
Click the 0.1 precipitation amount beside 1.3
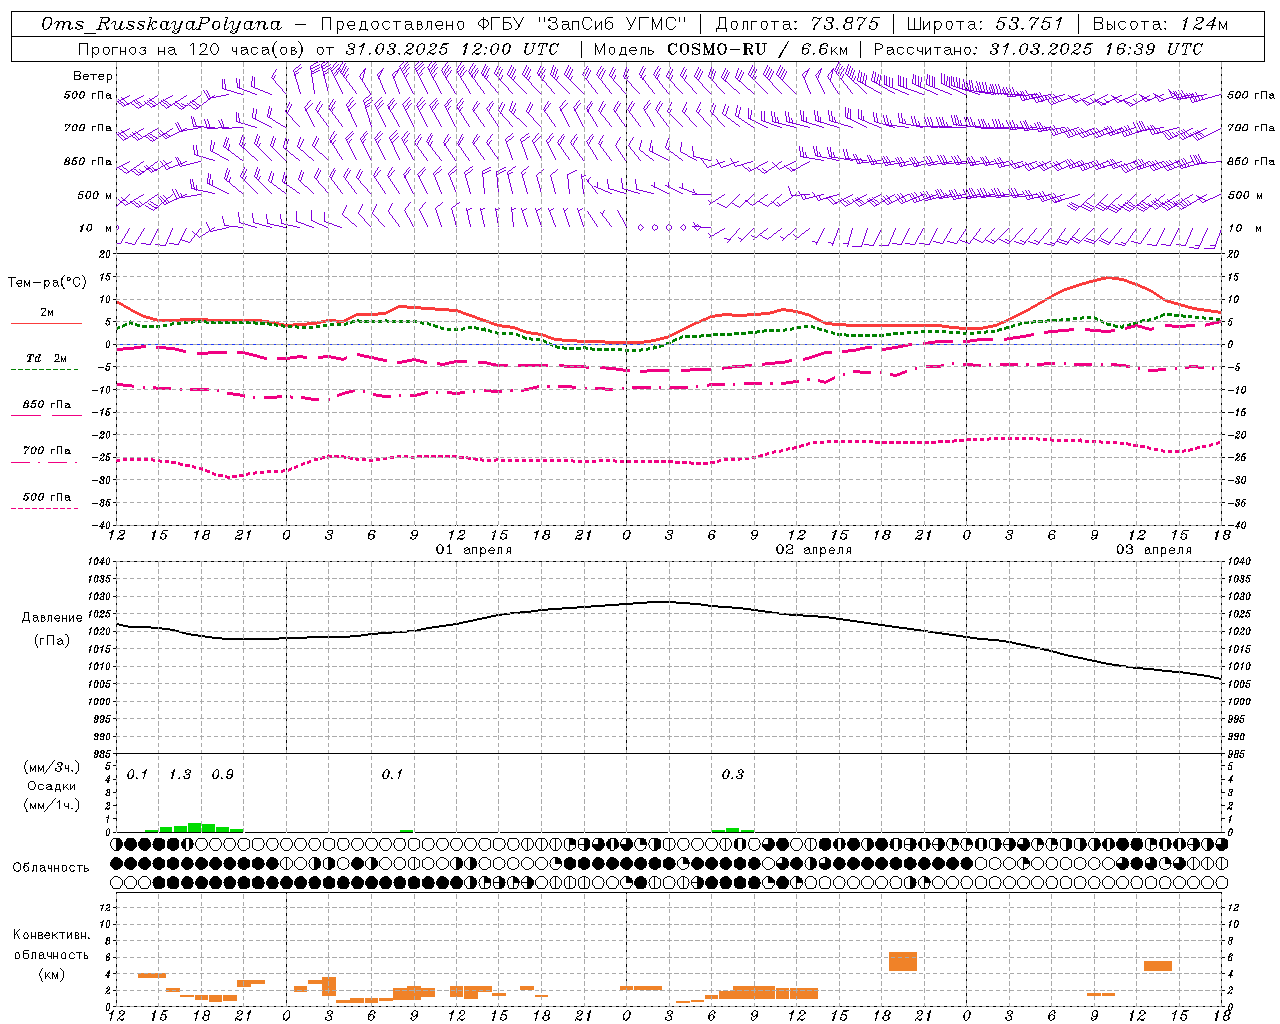coord(137,774)
